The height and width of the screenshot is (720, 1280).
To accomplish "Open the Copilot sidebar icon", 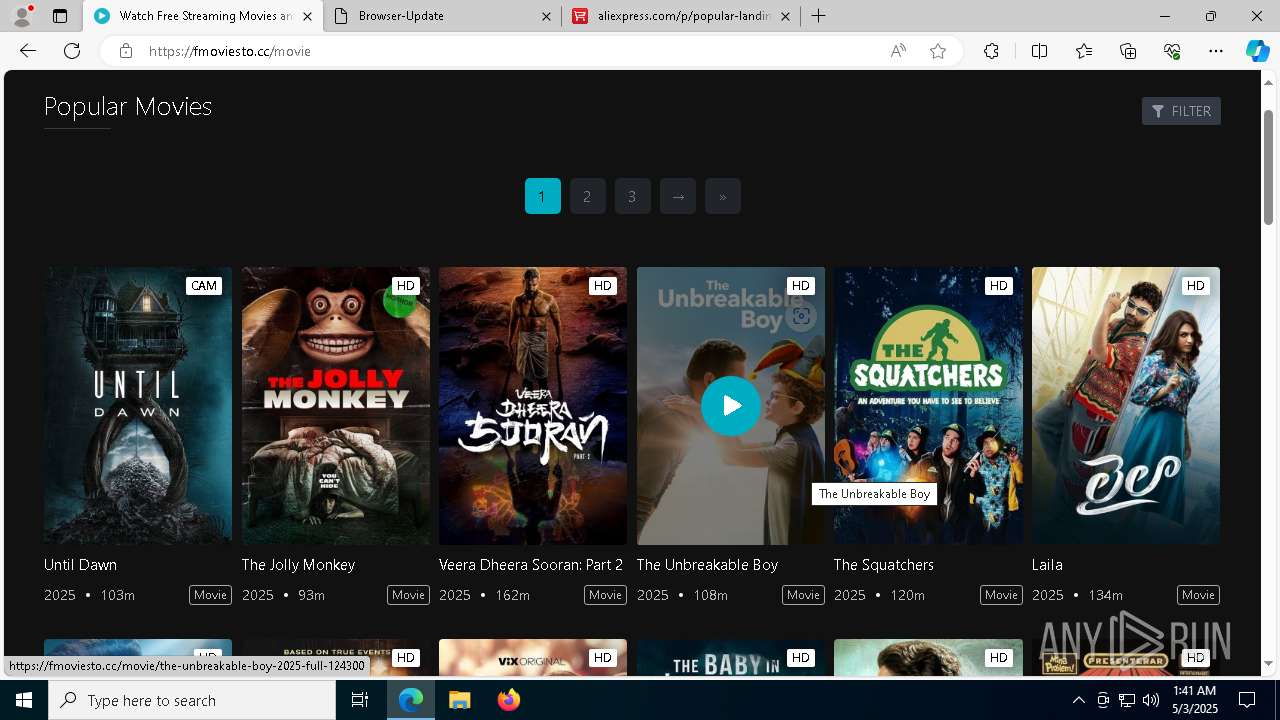I will (x=1257, y=51).
